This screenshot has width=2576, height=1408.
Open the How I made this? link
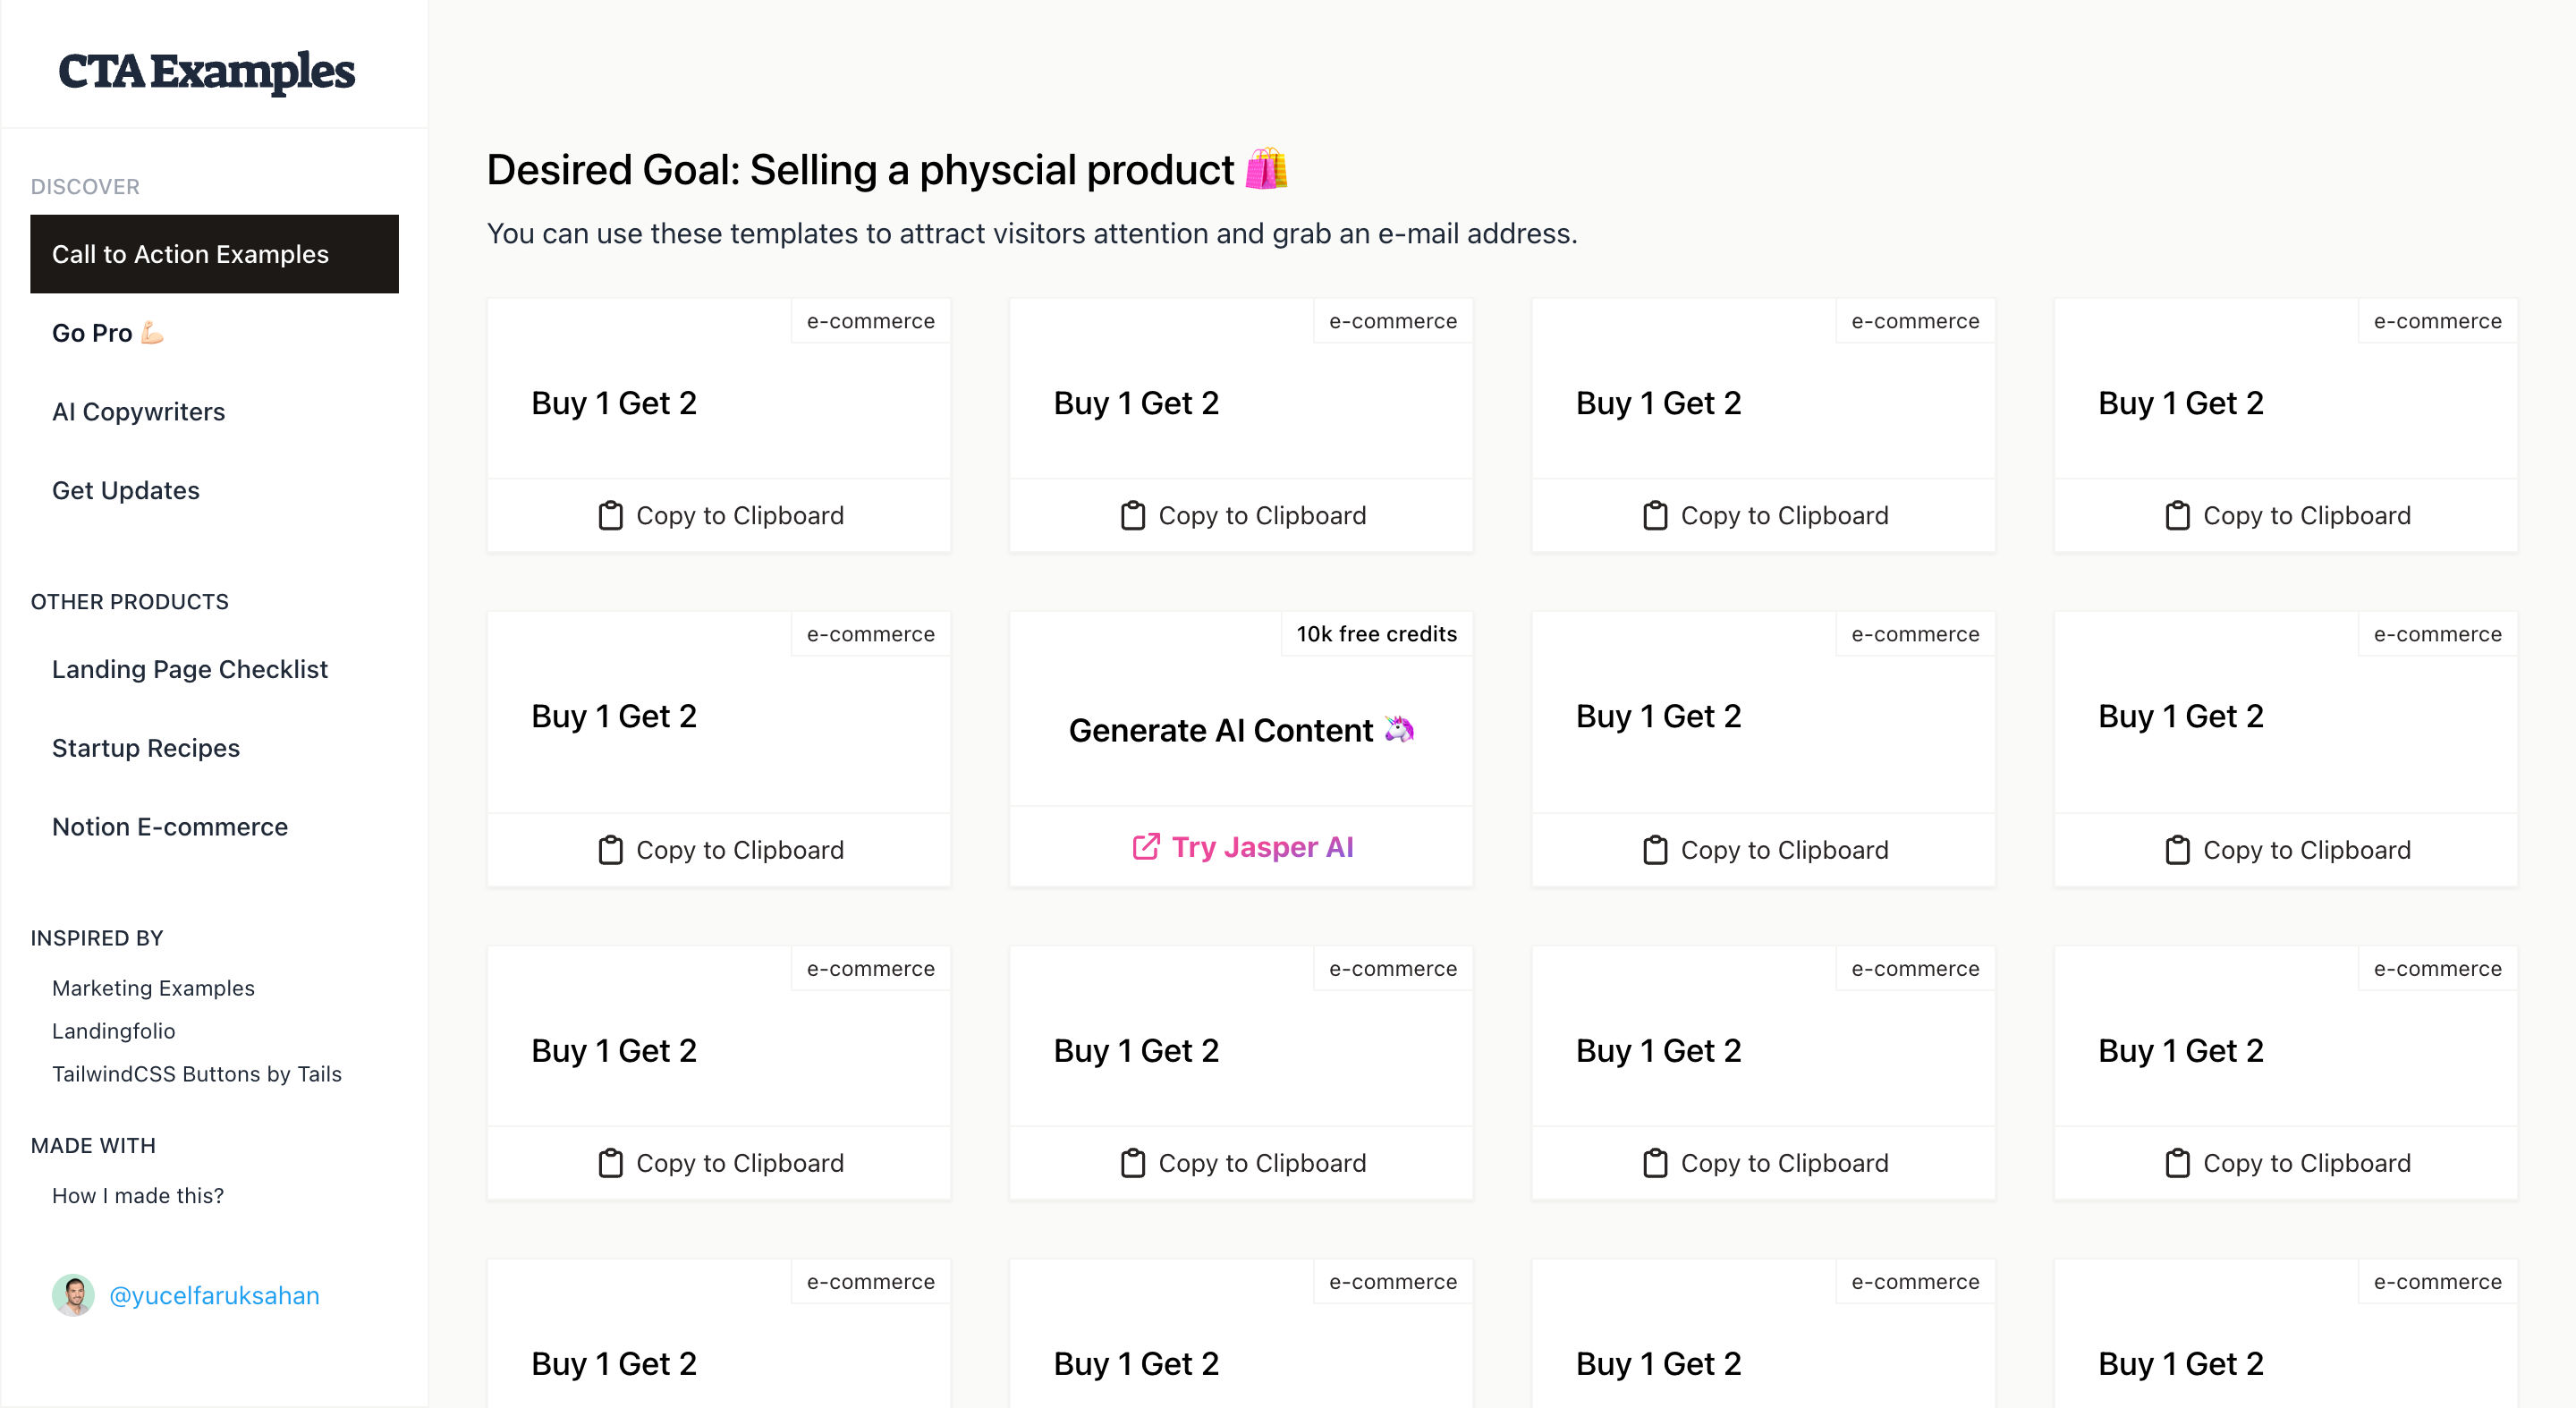tap(138, 1196)
